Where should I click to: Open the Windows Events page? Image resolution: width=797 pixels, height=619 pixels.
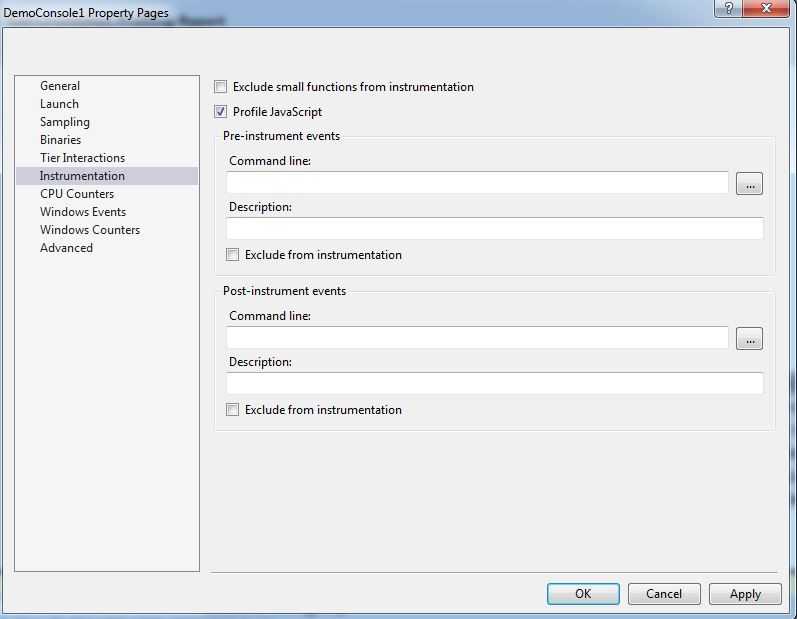click(83, 212)
